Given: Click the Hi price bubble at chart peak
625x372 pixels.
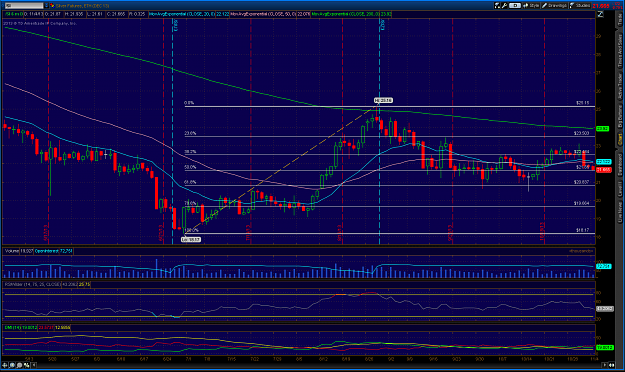Looking at the screenshot, I should coord(383,100).
